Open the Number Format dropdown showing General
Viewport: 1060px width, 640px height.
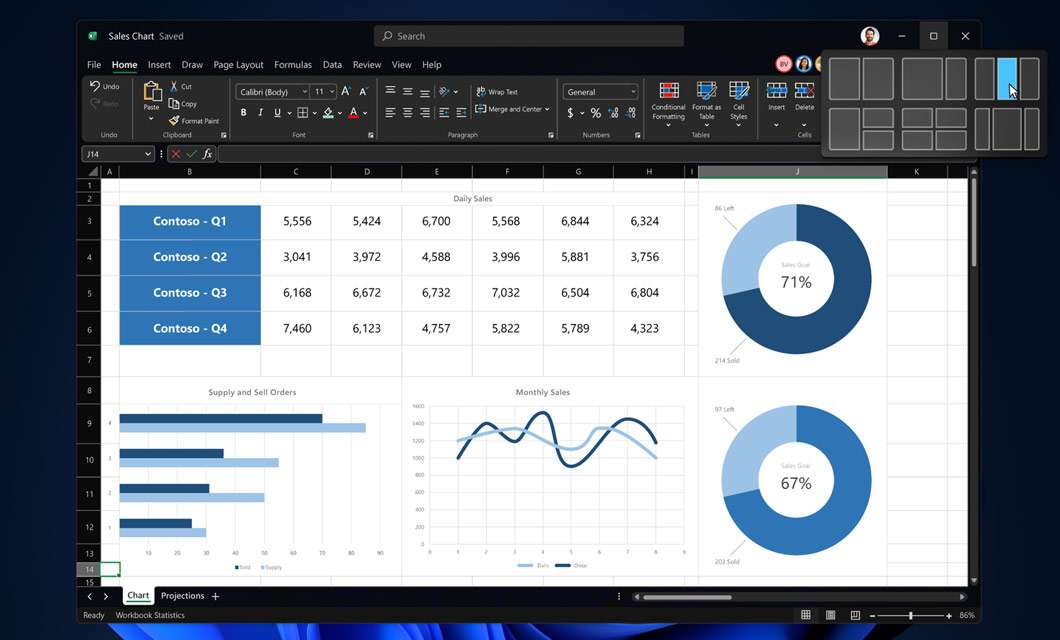(600, 91)
